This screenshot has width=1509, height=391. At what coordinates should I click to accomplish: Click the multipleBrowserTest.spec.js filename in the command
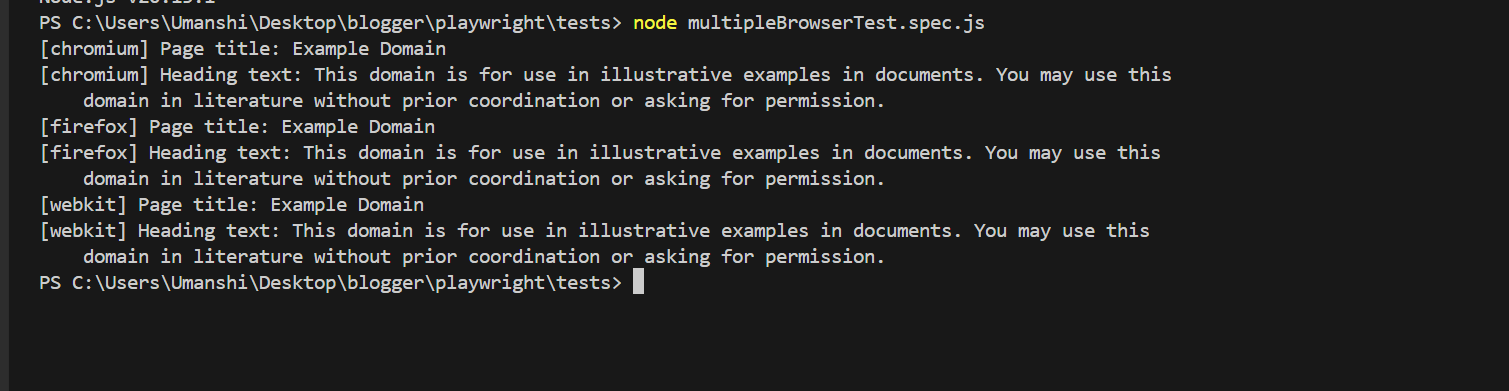point(836,22)
